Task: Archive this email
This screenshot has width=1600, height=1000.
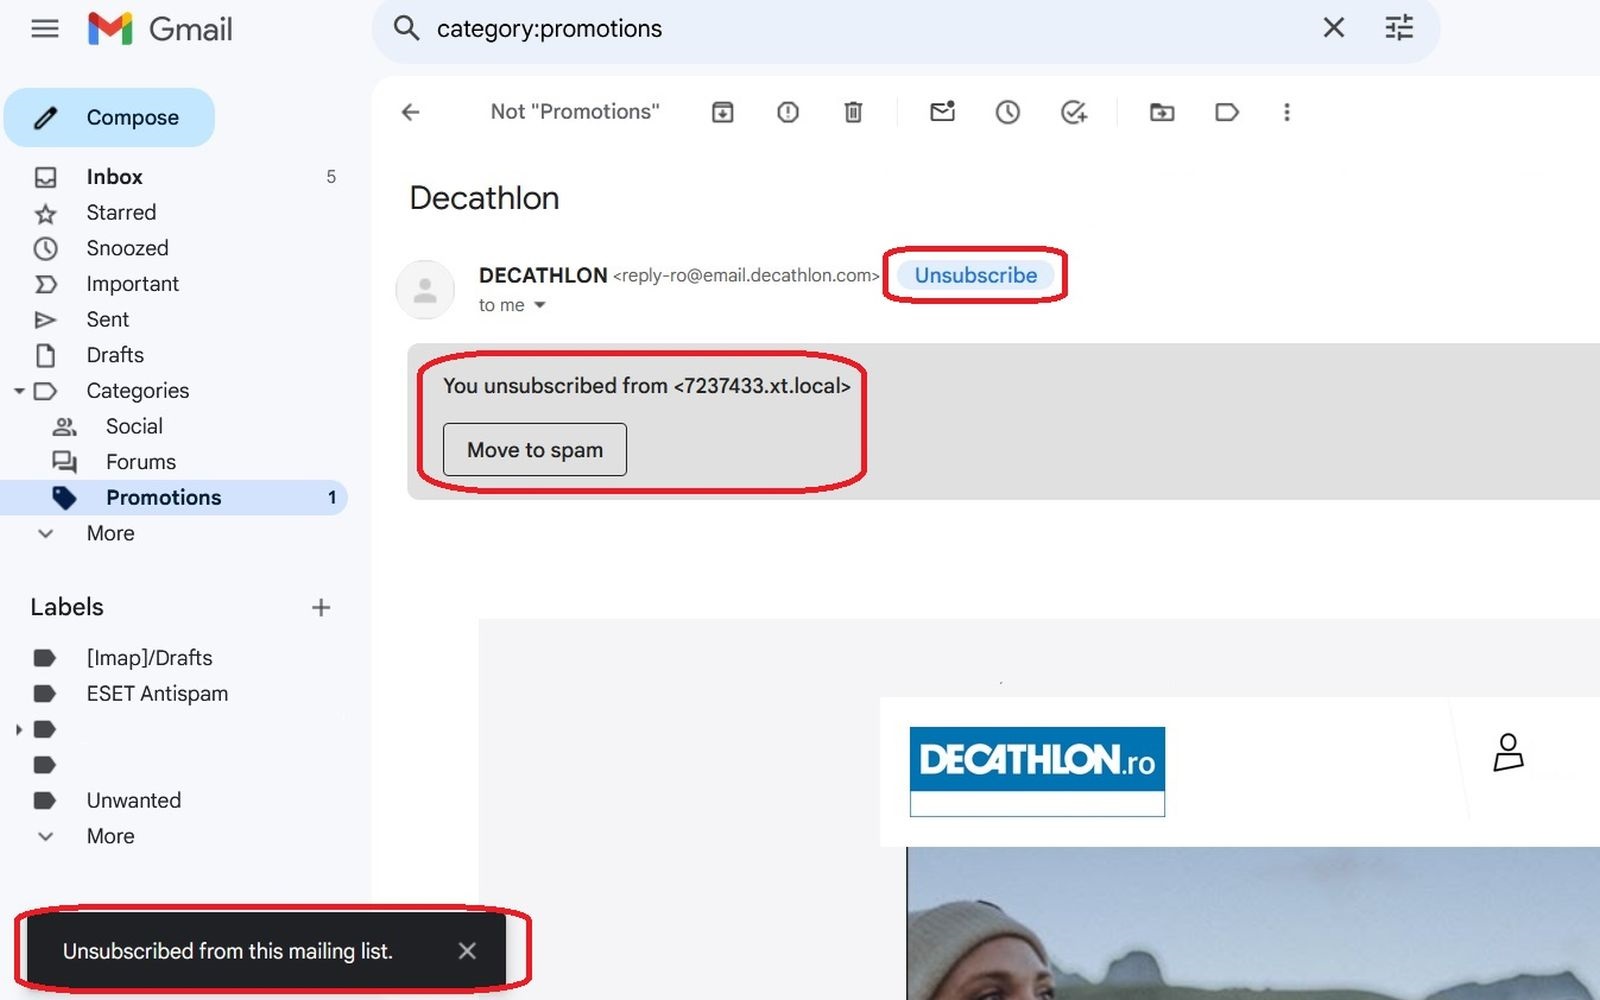Action: 722,112
